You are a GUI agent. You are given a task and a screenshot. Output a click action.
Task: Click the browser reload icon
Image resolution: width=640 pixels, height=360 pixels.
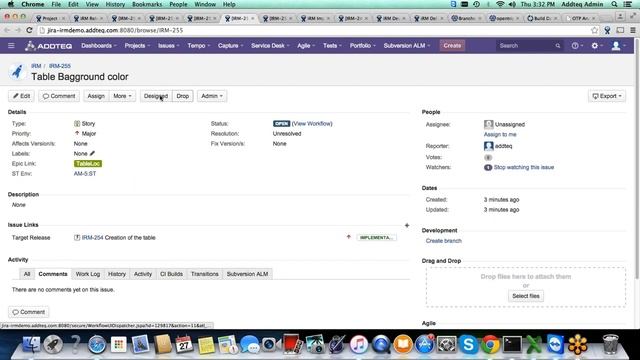coord(29,30)
